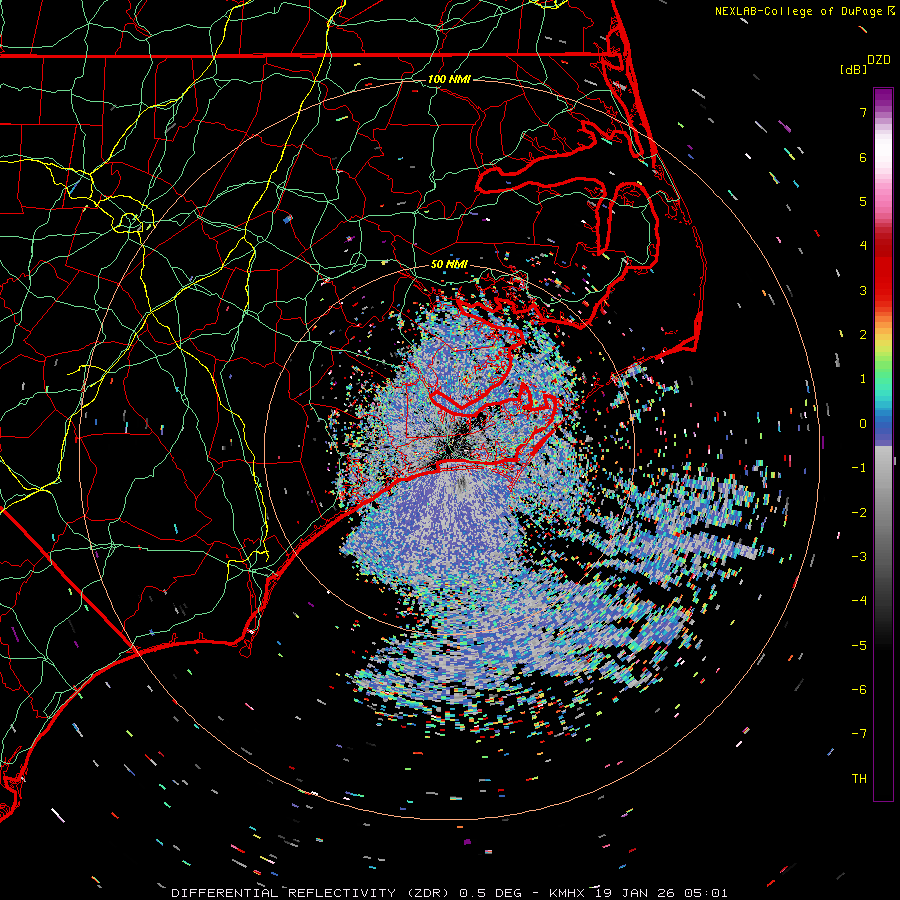Click the 100 NMI range ring label
This screenshot has width=900, height=900.
pos(449,79)
